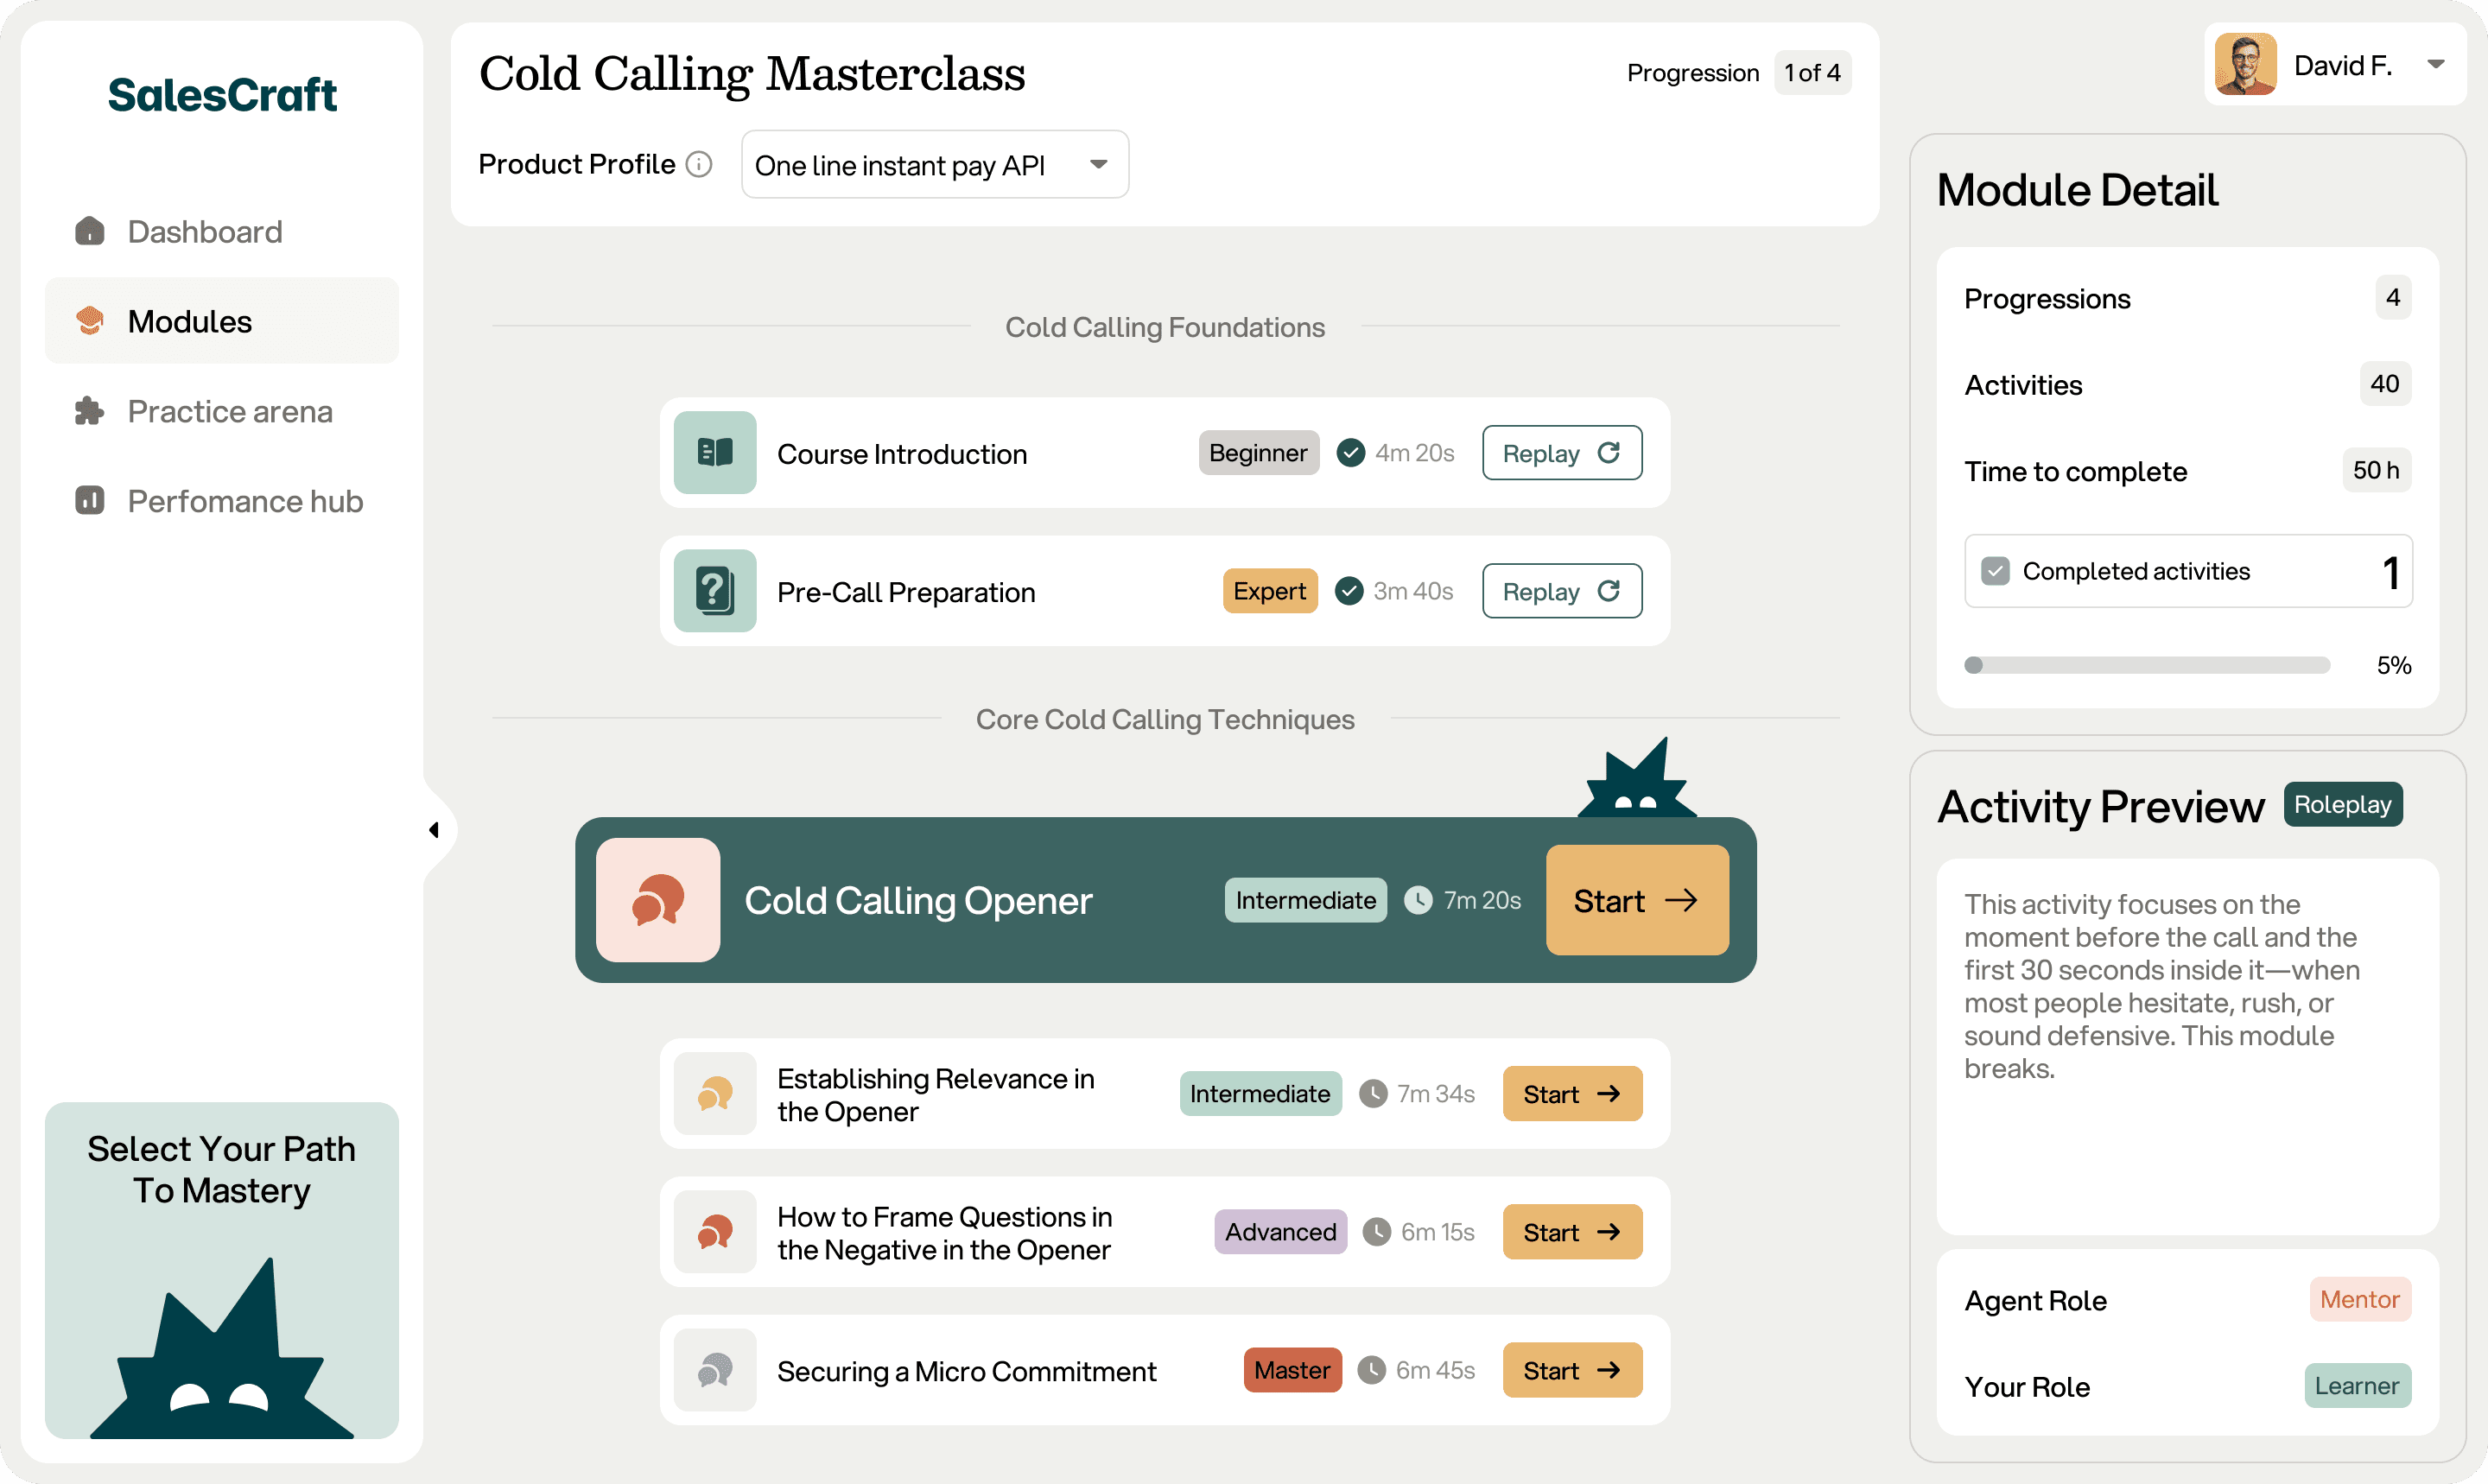Click the Select Your Path To Mastery card

221,1270
